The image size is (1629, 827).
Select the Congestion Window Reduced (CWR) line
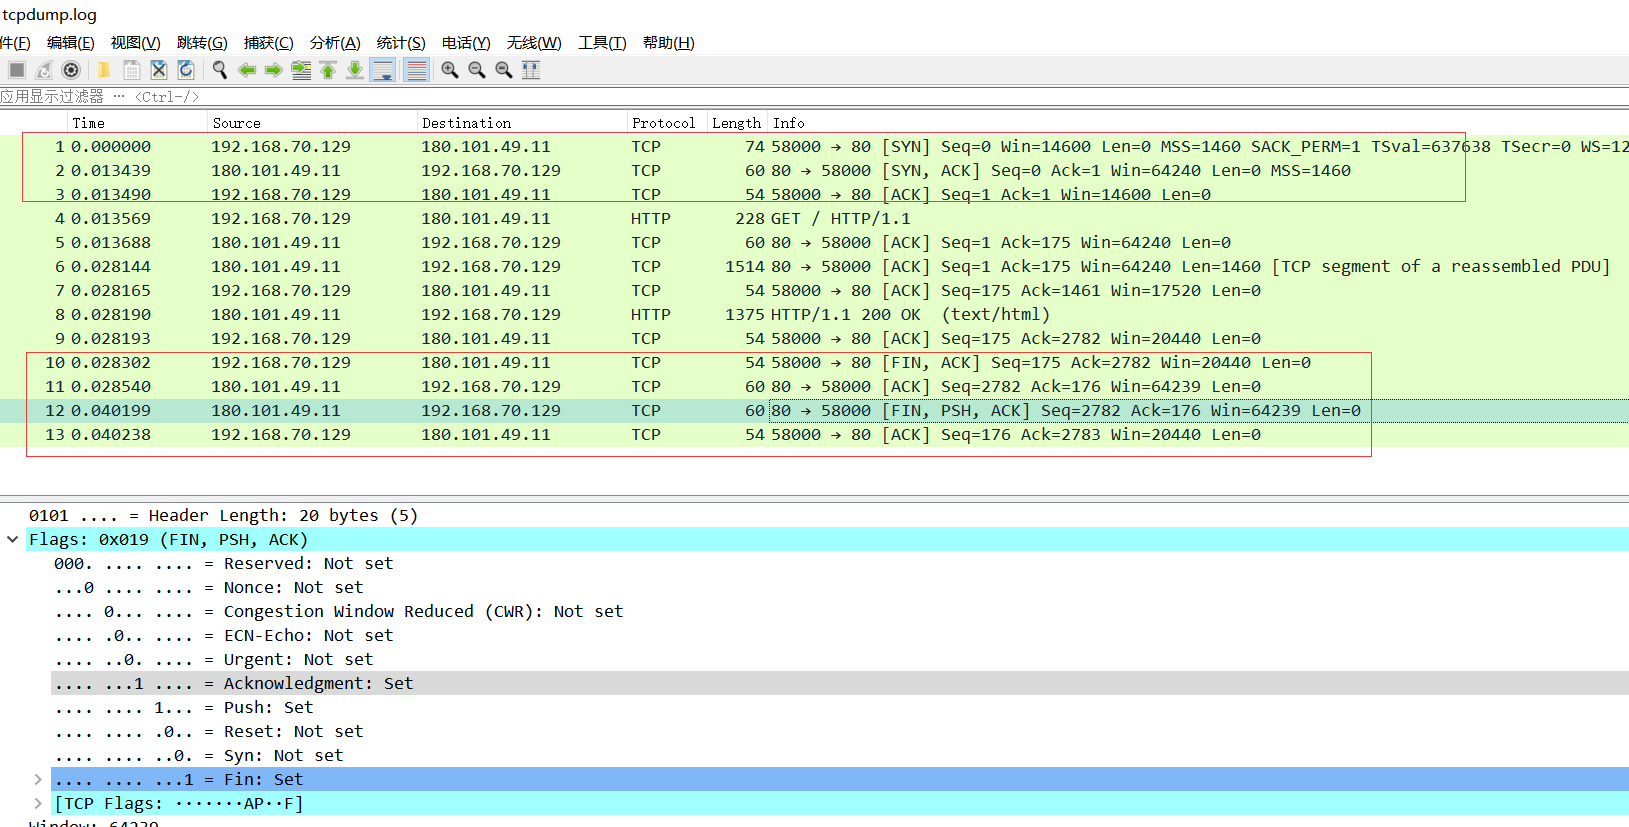click(338, 612)
